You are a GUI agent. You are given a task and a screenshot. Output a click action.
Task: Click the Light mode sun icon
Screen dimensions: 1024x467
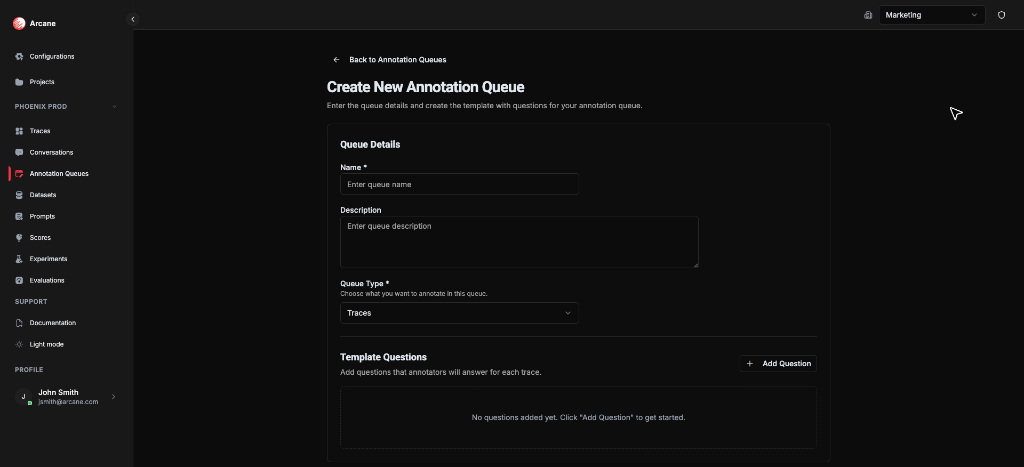(x=19, y=345)
